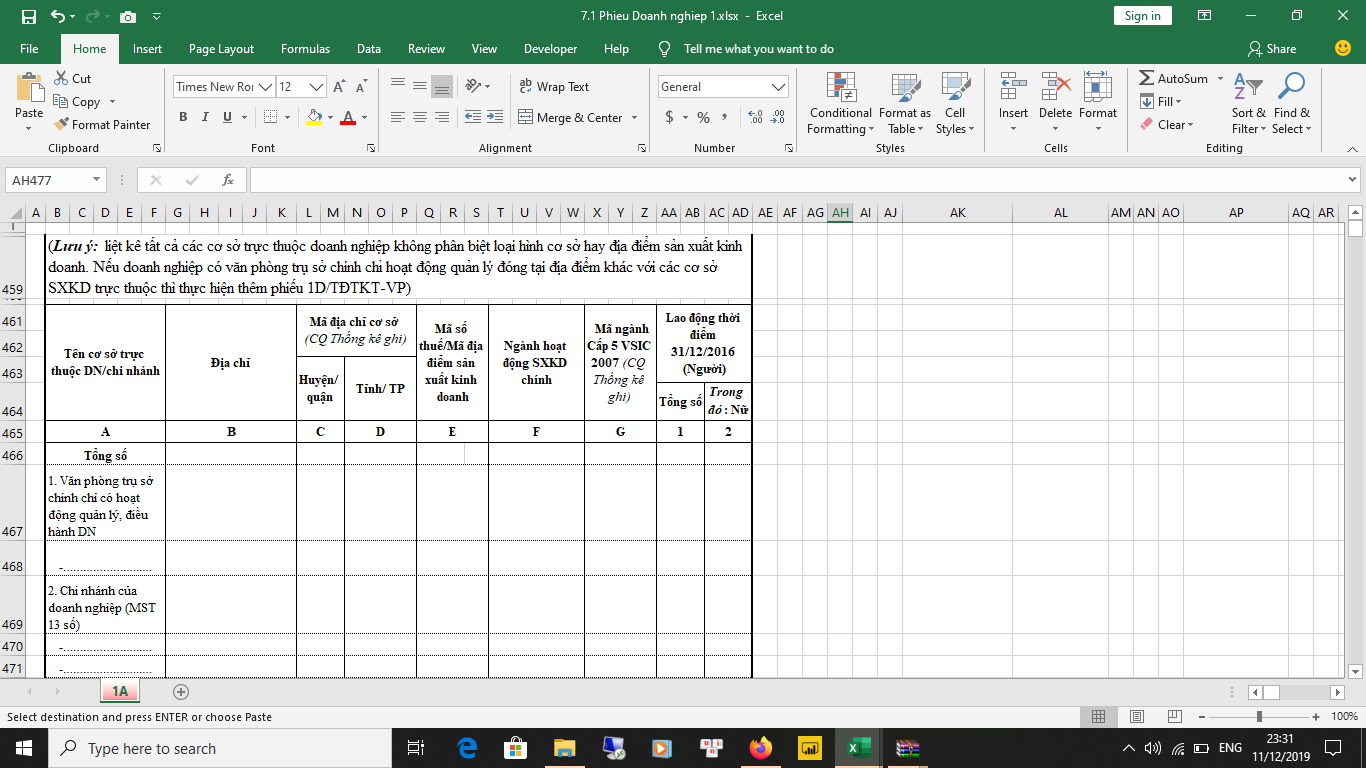Click the Windows taskbar search box

point(222,748)
